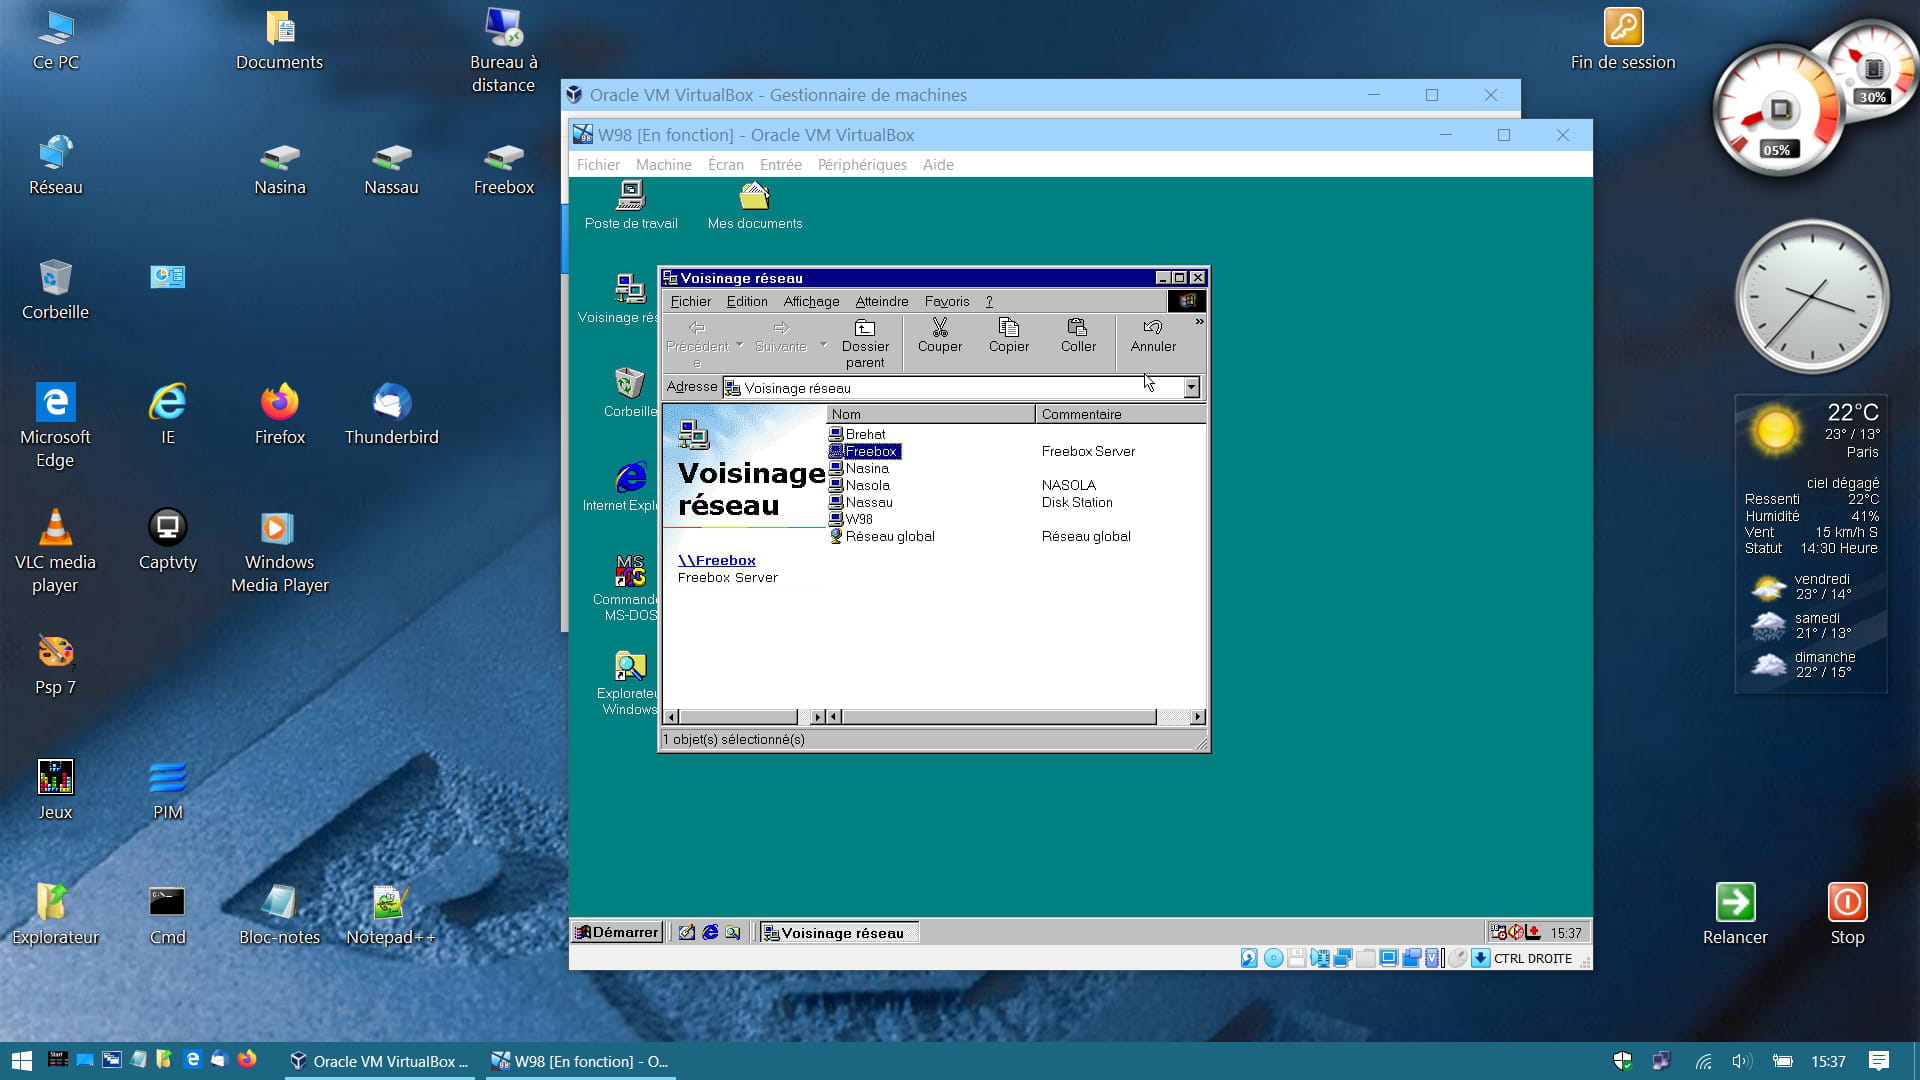Expand the toolbar overflow chevron

(x=1199, y=322)
